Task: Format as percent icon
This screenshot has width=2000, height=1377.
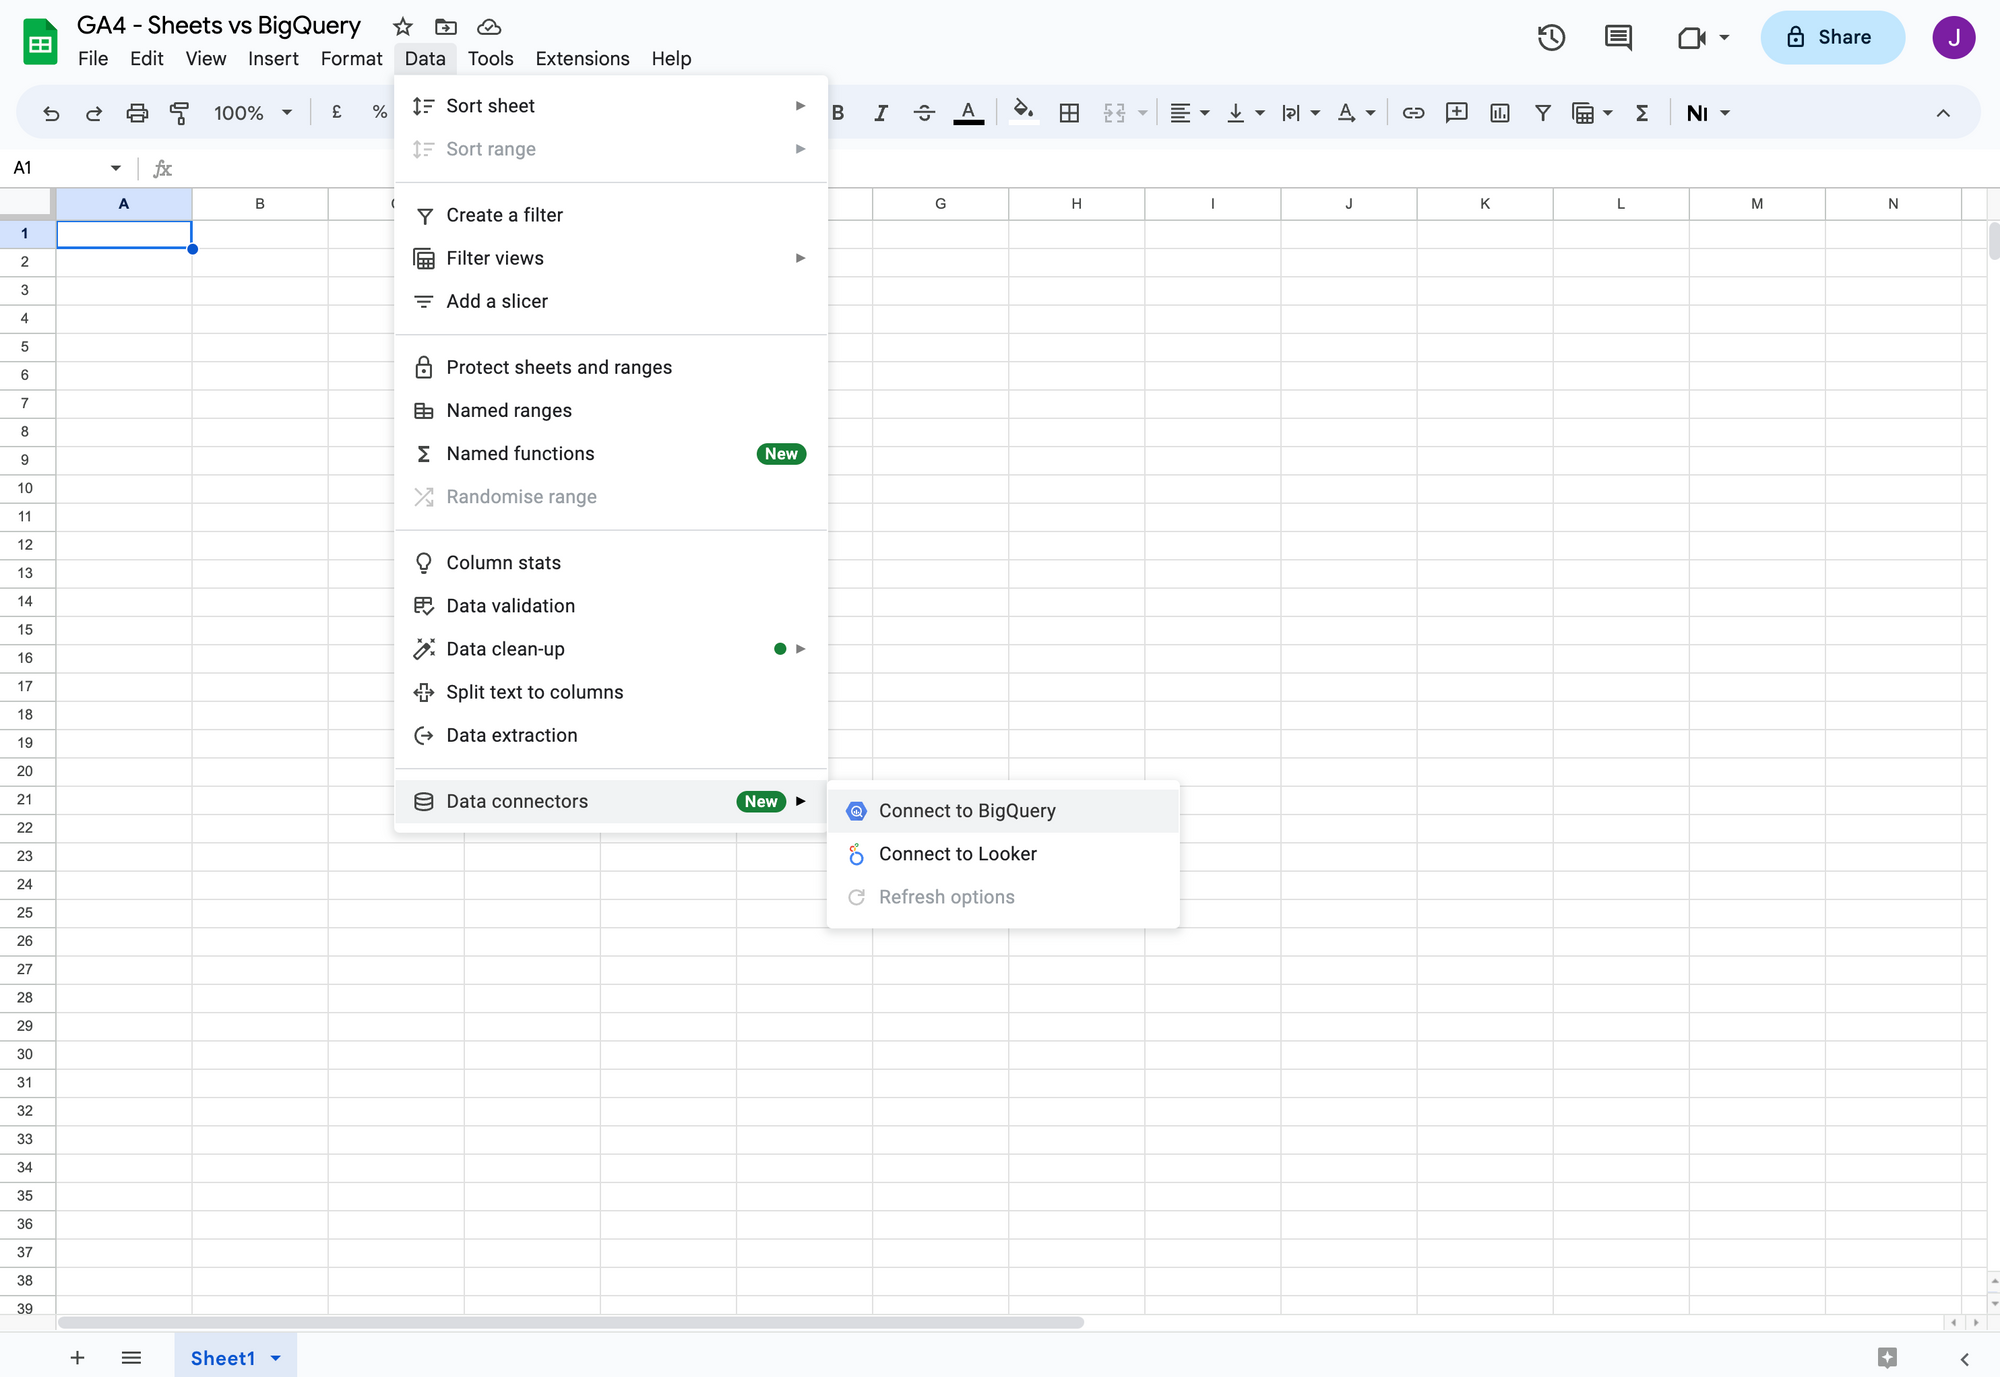Action: [x=380, y=113]
